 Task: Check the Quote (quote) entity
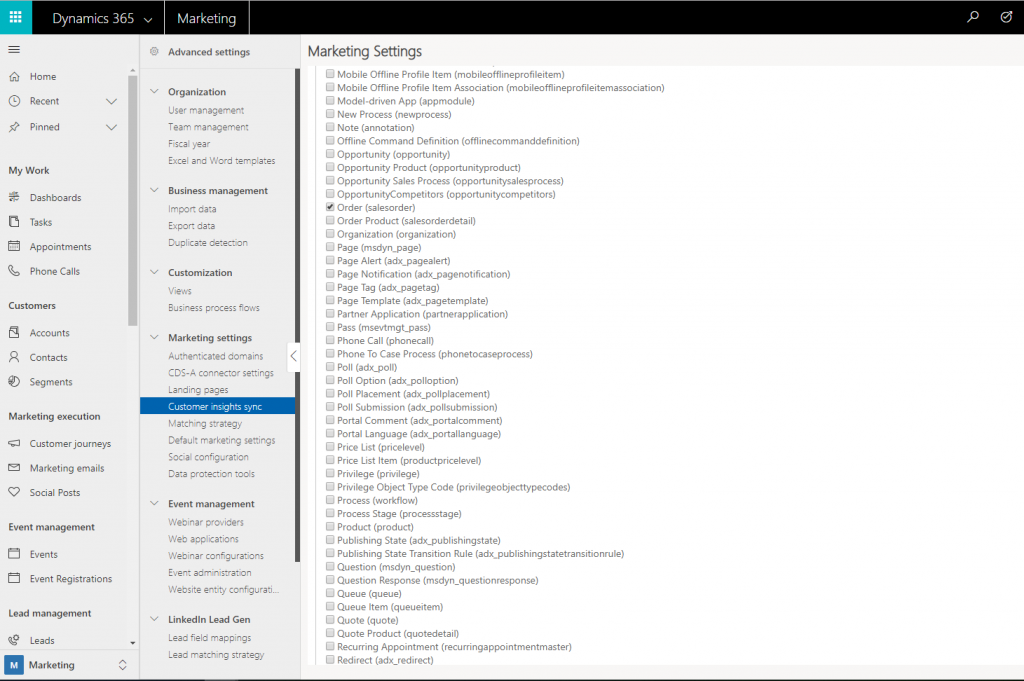(x=329, y=620)
